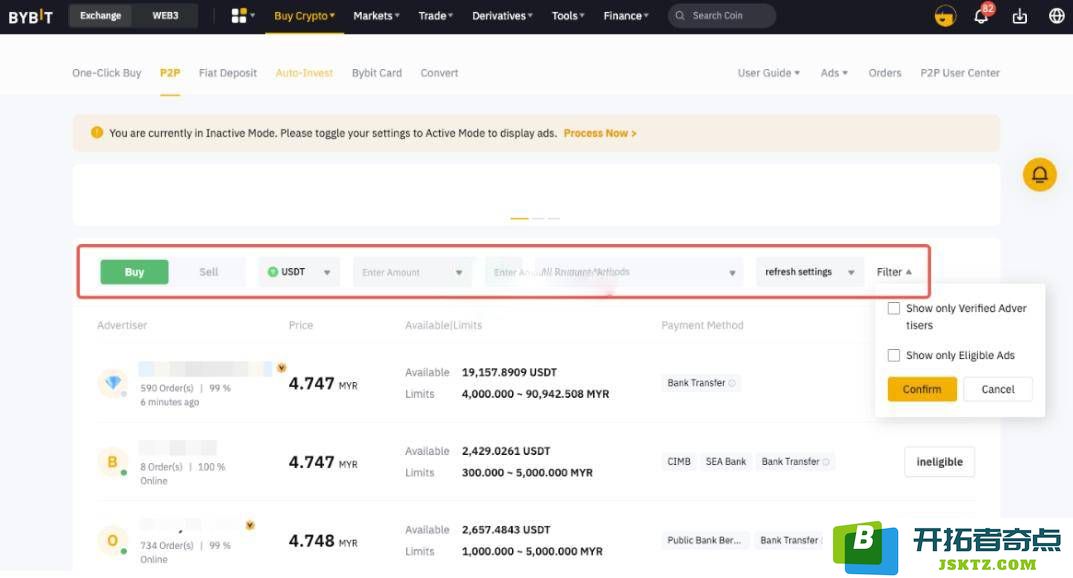Viewport: 1073px width, 578px height.
Task: Click Bank Transfer info icon in CIMB row
Action: coord(825,462)
